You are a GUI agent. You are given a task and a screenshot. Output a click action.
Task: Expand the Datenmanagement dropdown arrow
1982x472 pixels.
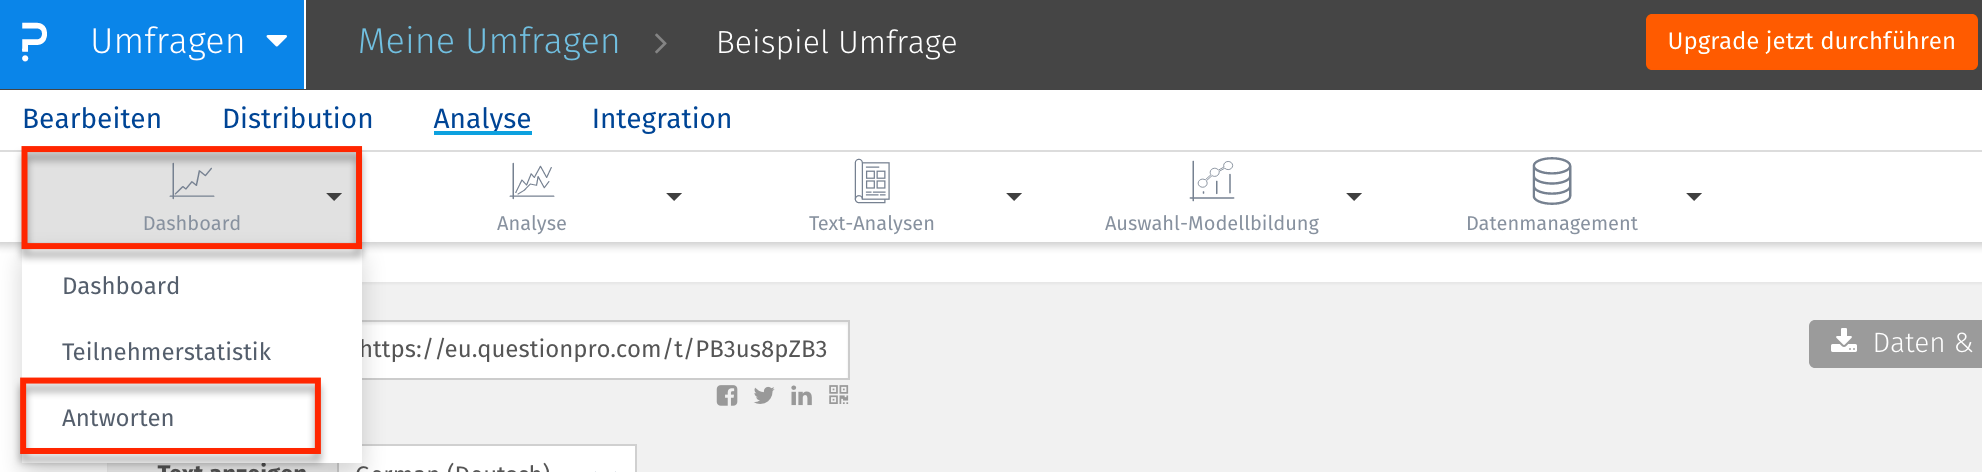(x=1694, y=197)
